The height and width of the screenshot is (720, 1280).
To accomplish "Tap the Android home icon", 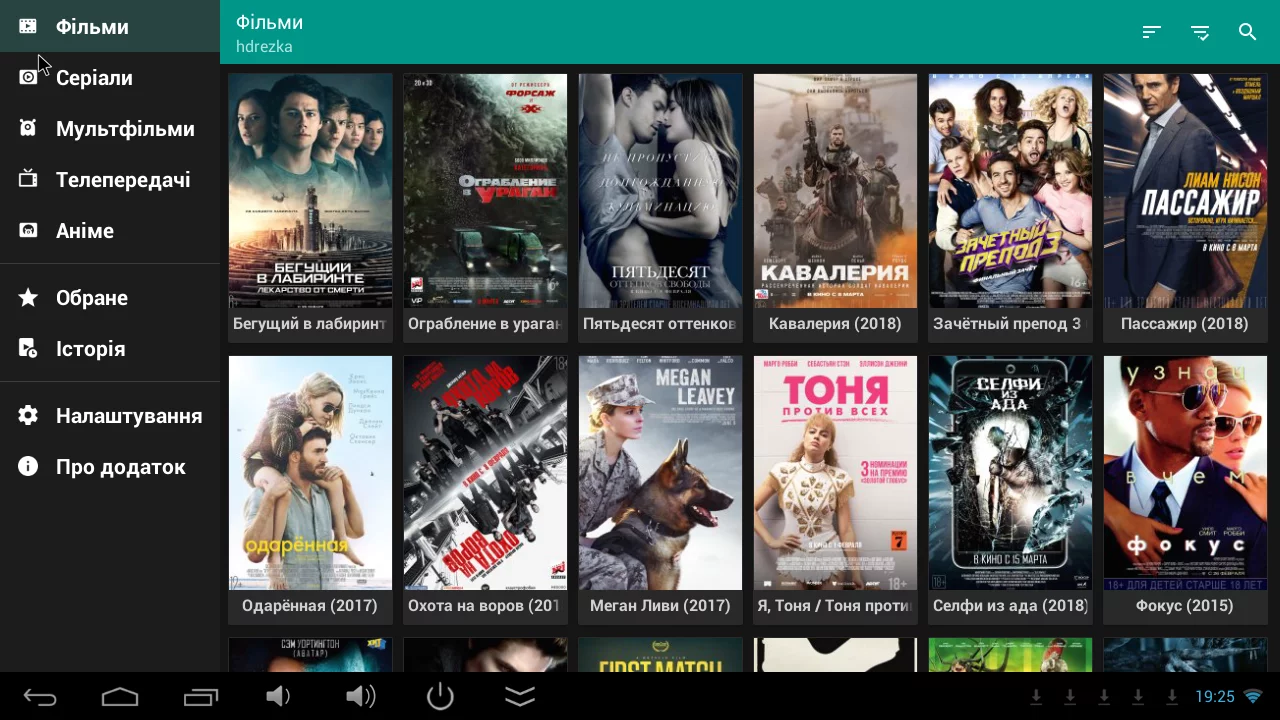I will coord(120,697).
